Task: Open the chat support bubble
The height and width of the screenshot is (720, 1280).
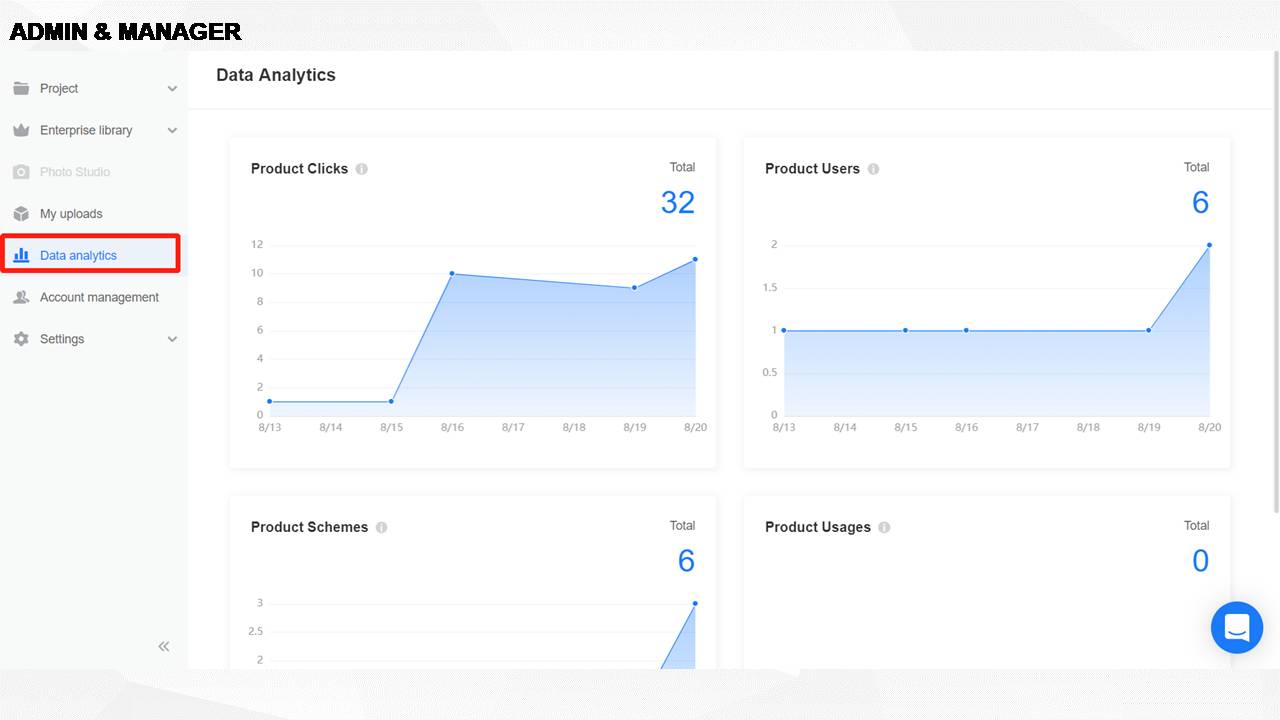Action: tap(1236, 627)
